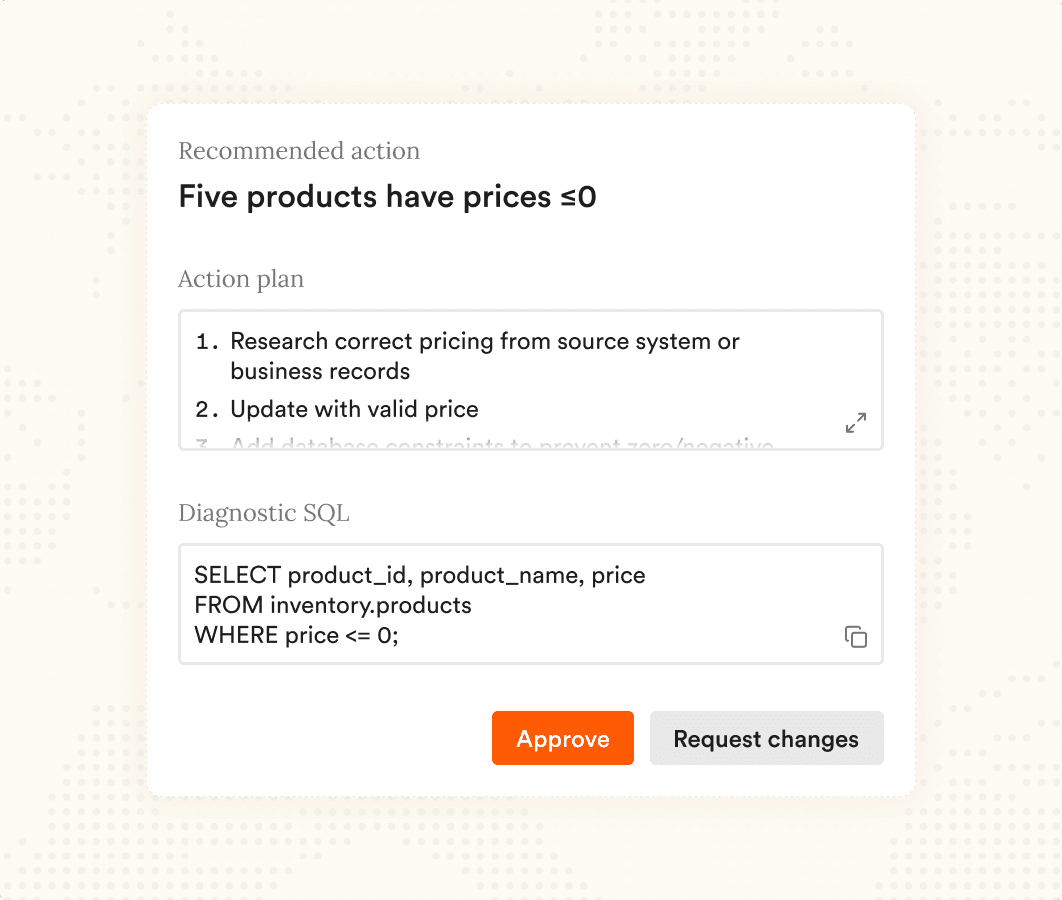1062x900 pixels.
Task: Click the "1." list number marker
Action: coord(207,342)
